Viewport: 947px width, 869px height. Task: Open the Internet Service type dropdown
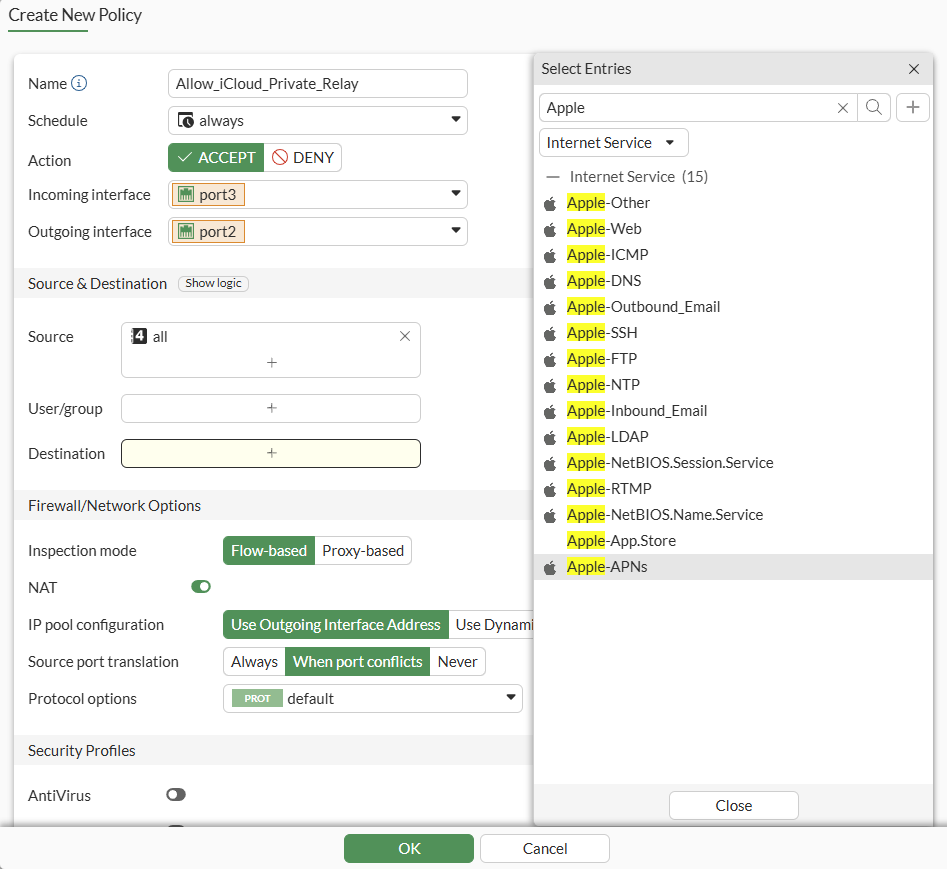tap(613, 143)
